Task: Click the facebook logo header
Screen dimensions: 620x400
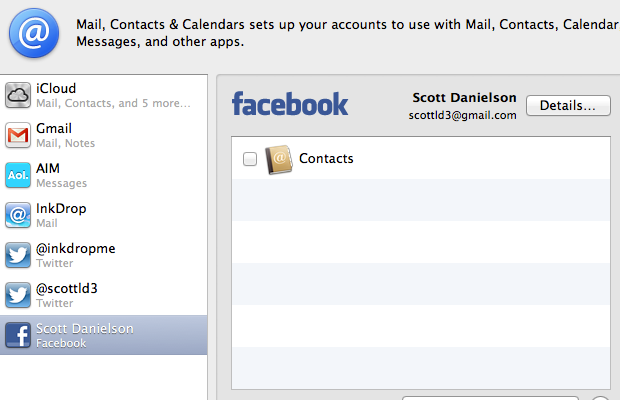Action: pyautogui.click(x=290, y=104)
